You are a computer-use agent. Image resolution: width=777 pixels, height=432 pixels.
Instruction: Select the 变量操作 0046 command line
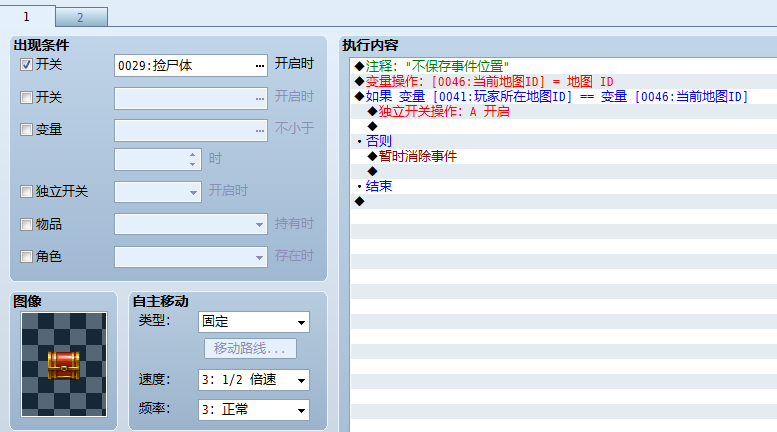point(484,81)
